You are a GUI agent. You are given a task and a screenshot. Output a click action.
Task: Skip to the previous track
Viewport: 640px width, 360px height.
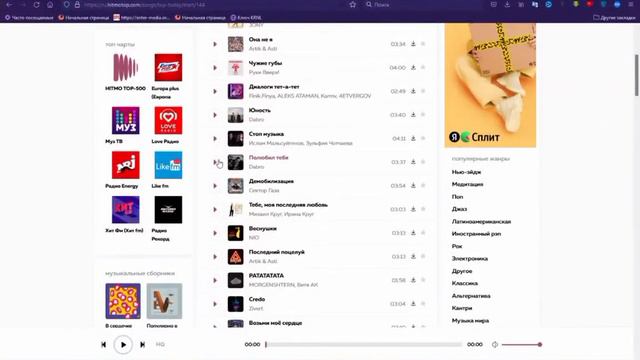(x=104, y=345)
